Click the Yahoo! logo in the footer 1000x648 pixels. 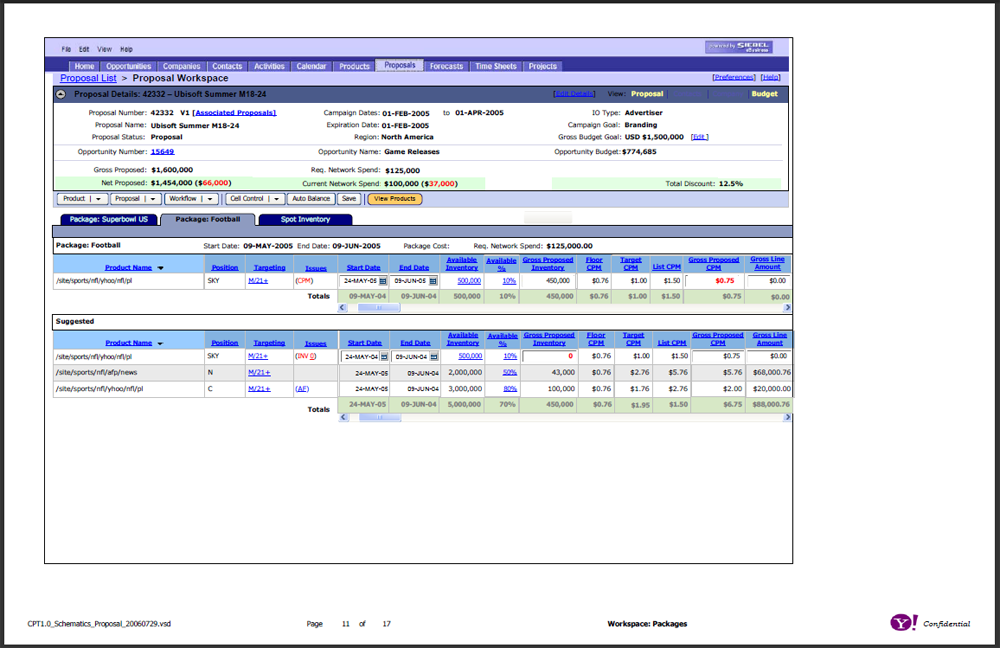pyautogui.click(x=903, y=622)
